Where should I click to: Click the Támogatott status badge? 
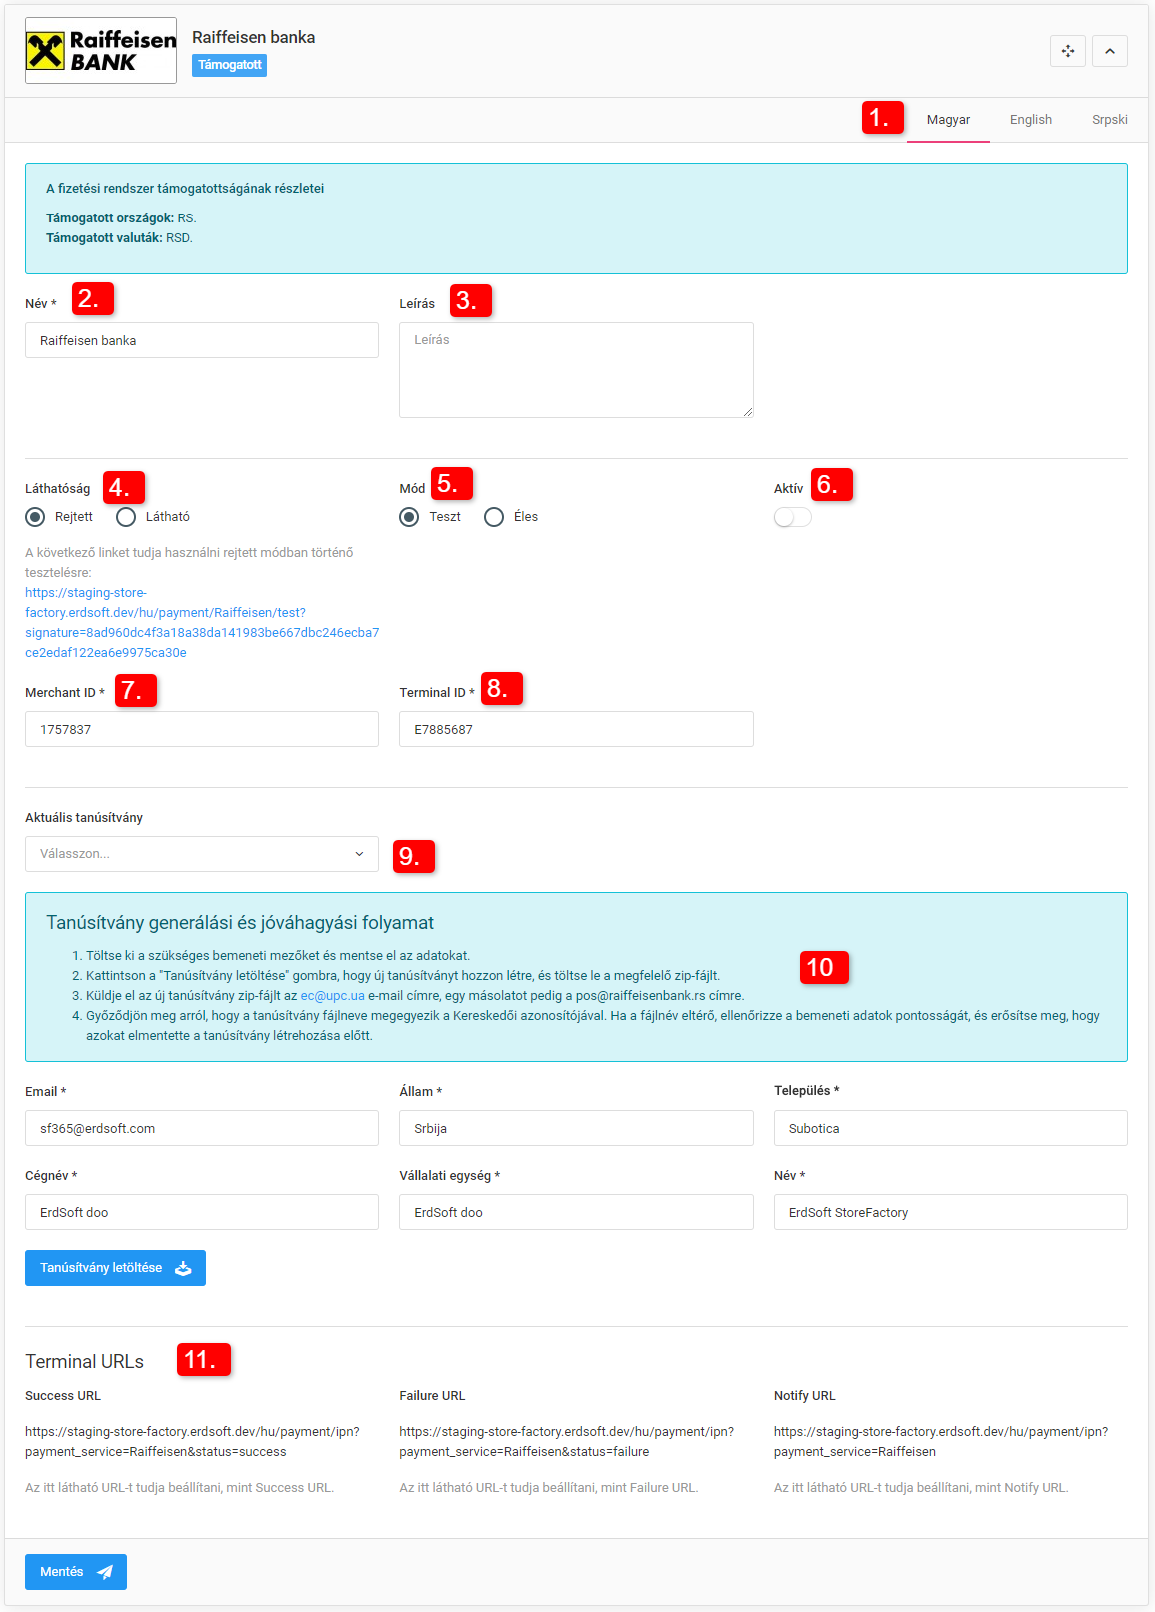pos(230,65)
